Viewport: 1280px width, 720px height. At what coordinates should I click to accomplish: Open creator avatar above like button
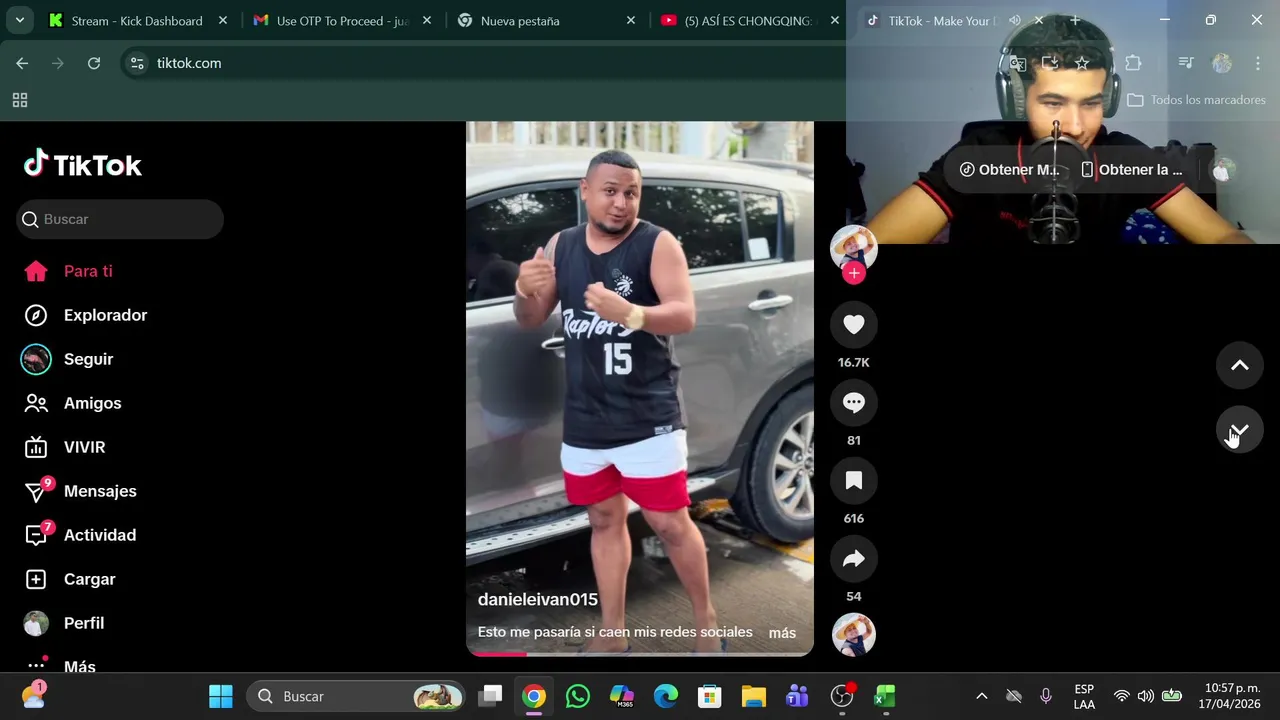click(x=854, y=247)
